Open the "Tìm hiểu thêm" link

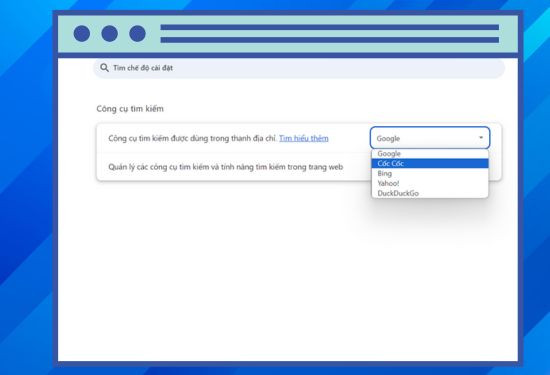click(304, 138)
